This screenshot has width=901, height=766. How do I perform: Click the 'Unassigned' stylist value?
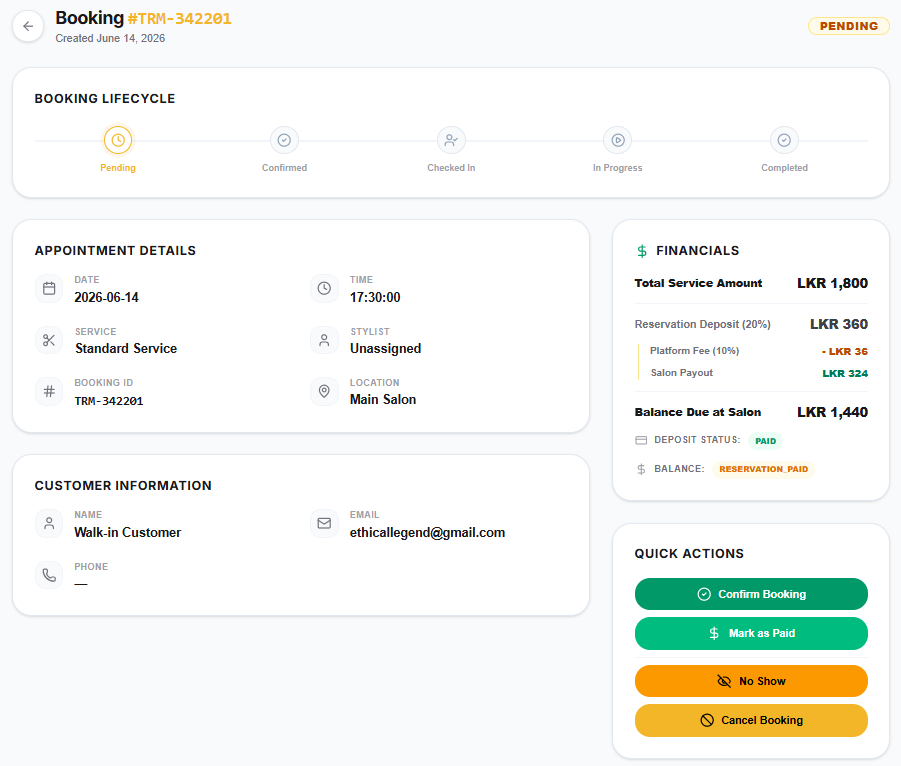(x=386, y=349)
